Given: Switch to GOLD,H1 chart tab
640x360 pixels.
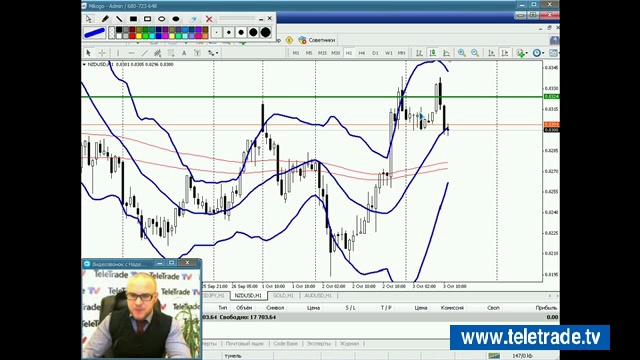Looking at the screenshot, I should (283, 296).
